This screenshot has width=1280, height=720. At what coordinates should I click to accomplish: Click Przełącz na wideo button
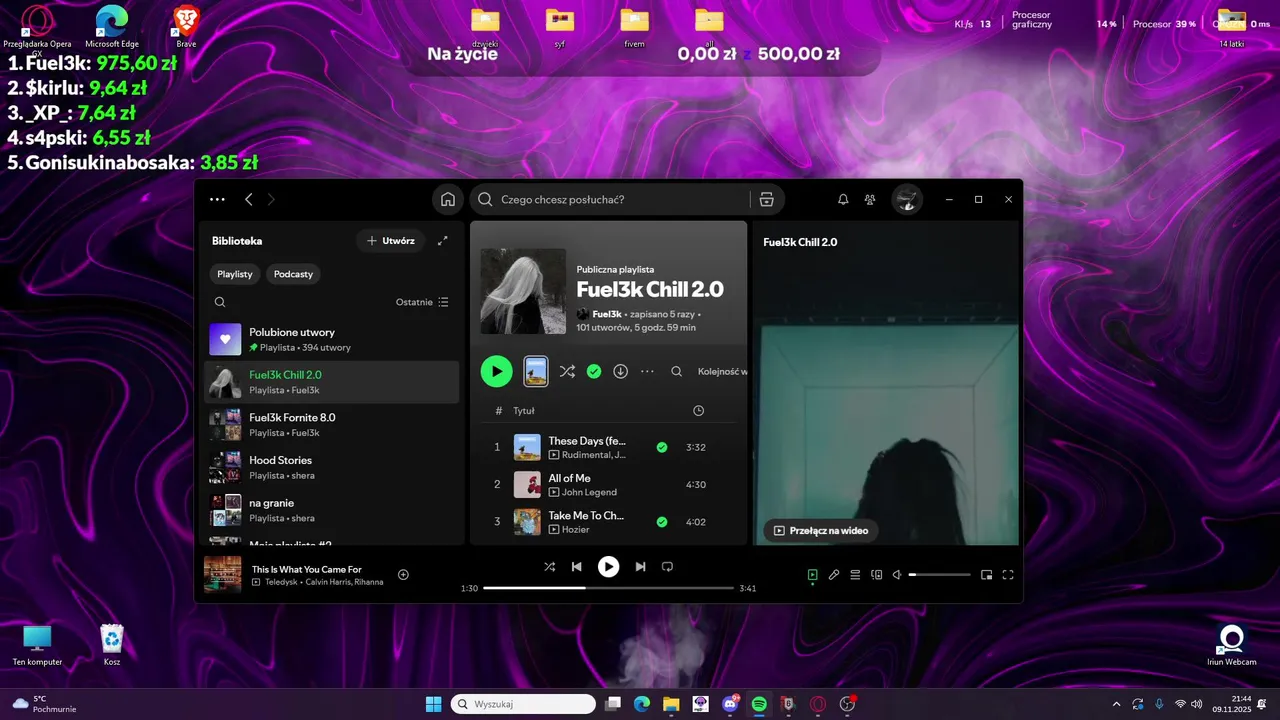(x=820, y=531)
